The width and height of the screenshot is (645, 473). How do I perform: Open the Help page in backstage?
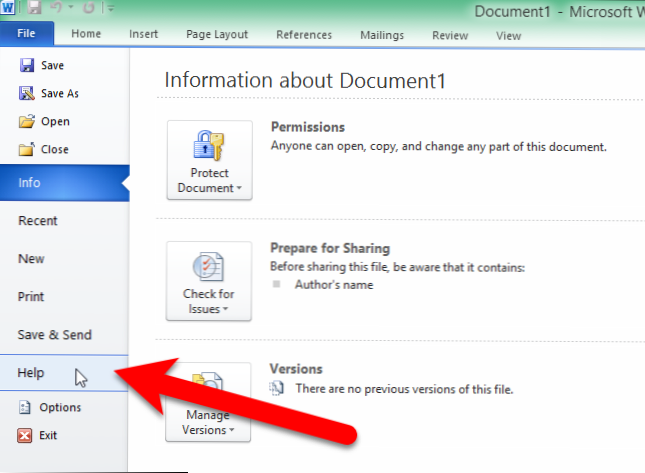(x=64, y=373)
